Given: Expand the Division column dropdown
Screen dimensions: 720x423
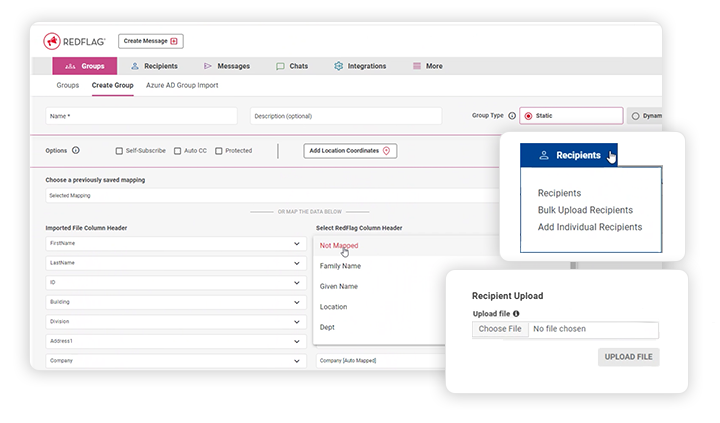Looking at the screenshot, I should (x=176, y=321).
